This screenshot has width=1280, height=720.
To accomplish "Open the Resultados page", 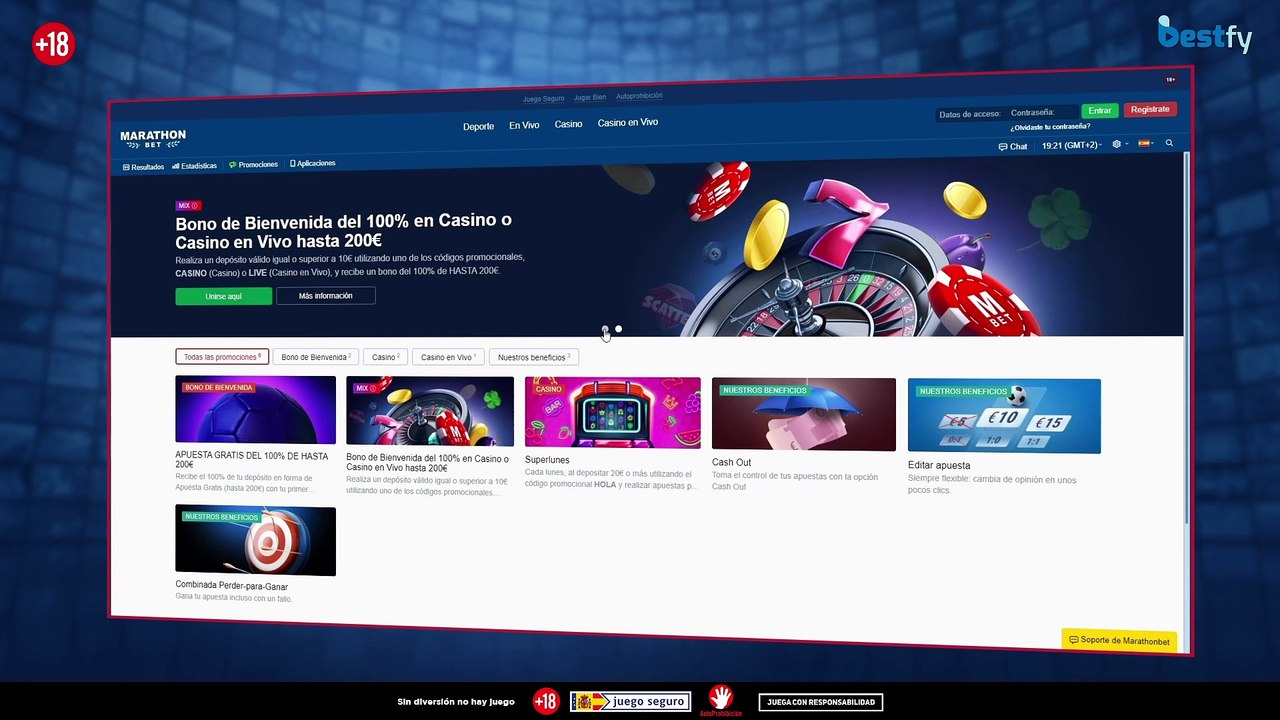I will (143, 167).
